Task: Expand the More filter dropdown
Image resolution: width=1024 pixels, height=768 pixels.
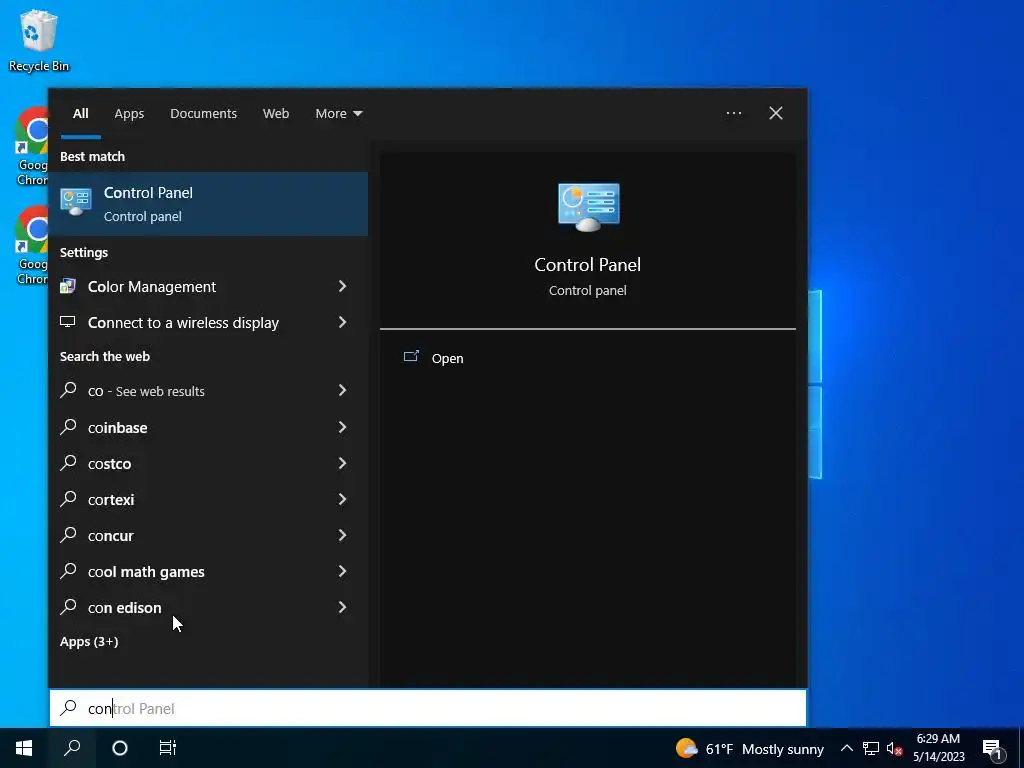Action: (338, 114)
